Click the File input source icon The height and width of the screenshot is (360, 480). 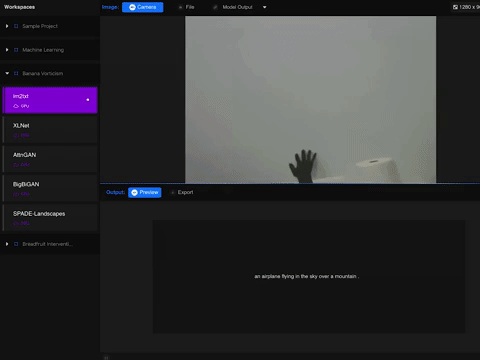180,7
